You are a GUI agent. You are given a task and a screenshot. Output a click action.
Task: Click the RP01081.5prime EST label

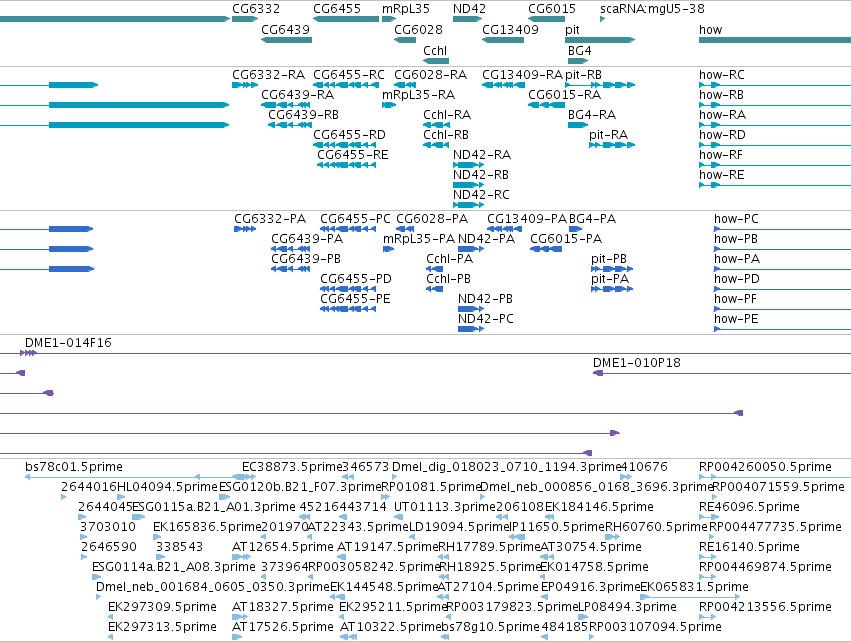tap(431, 487)
